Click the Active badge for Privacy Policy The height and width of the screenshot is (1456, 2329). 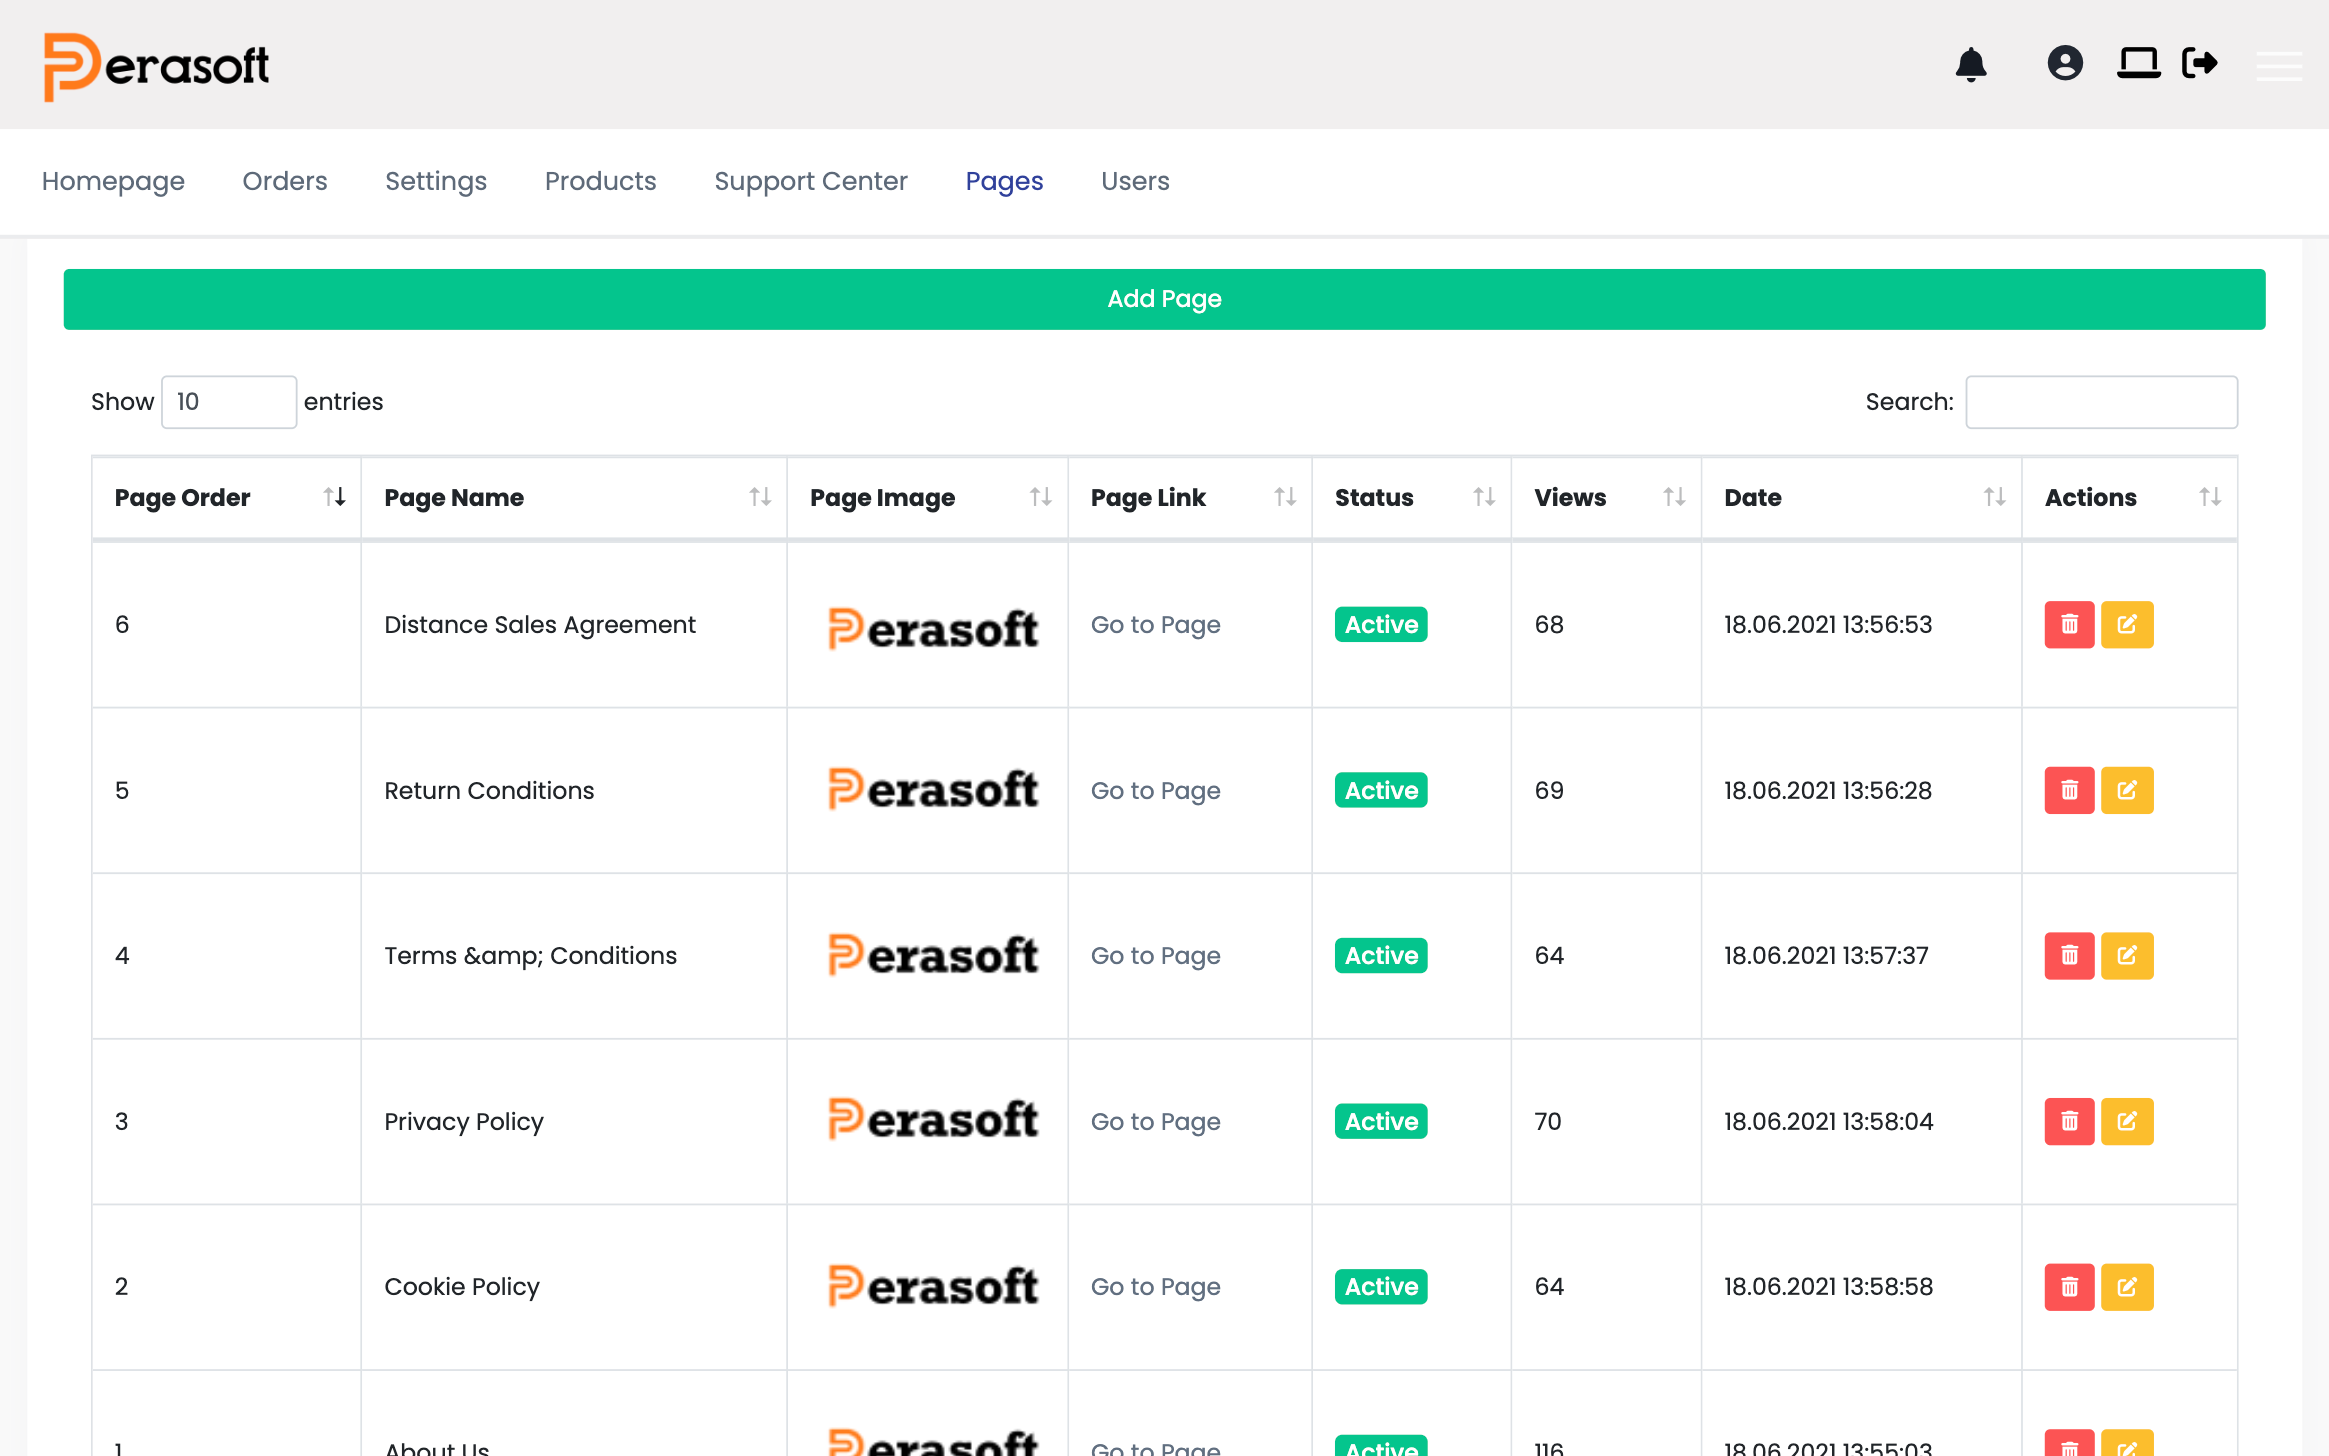click(x=1381, y=1121)
